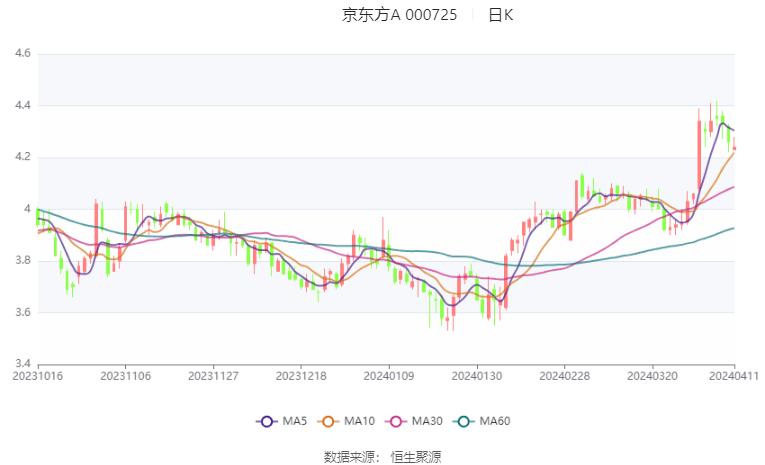Click x-axis date label 20231127
Viewport: 765px width, 465px height.
(x=213, y=376)
